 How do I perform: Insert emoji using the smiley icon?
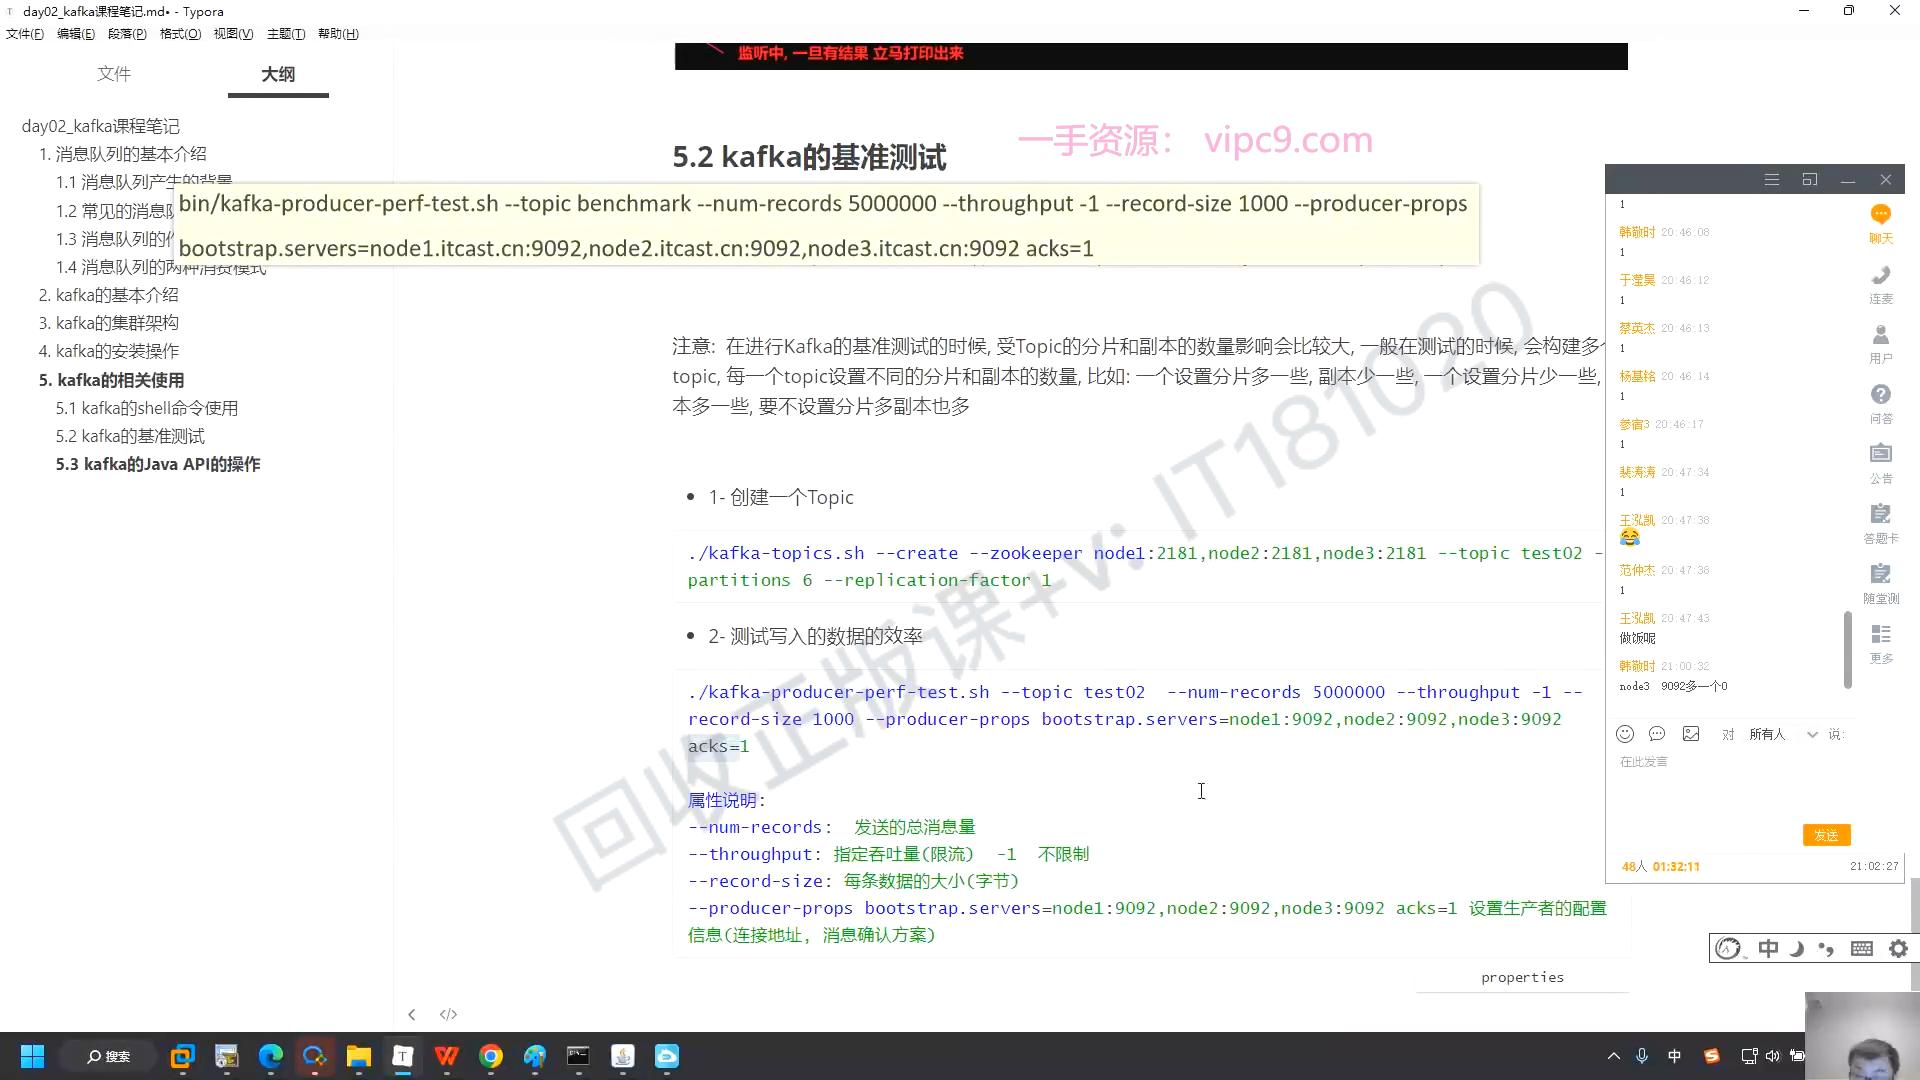(x=1625, y=734)
